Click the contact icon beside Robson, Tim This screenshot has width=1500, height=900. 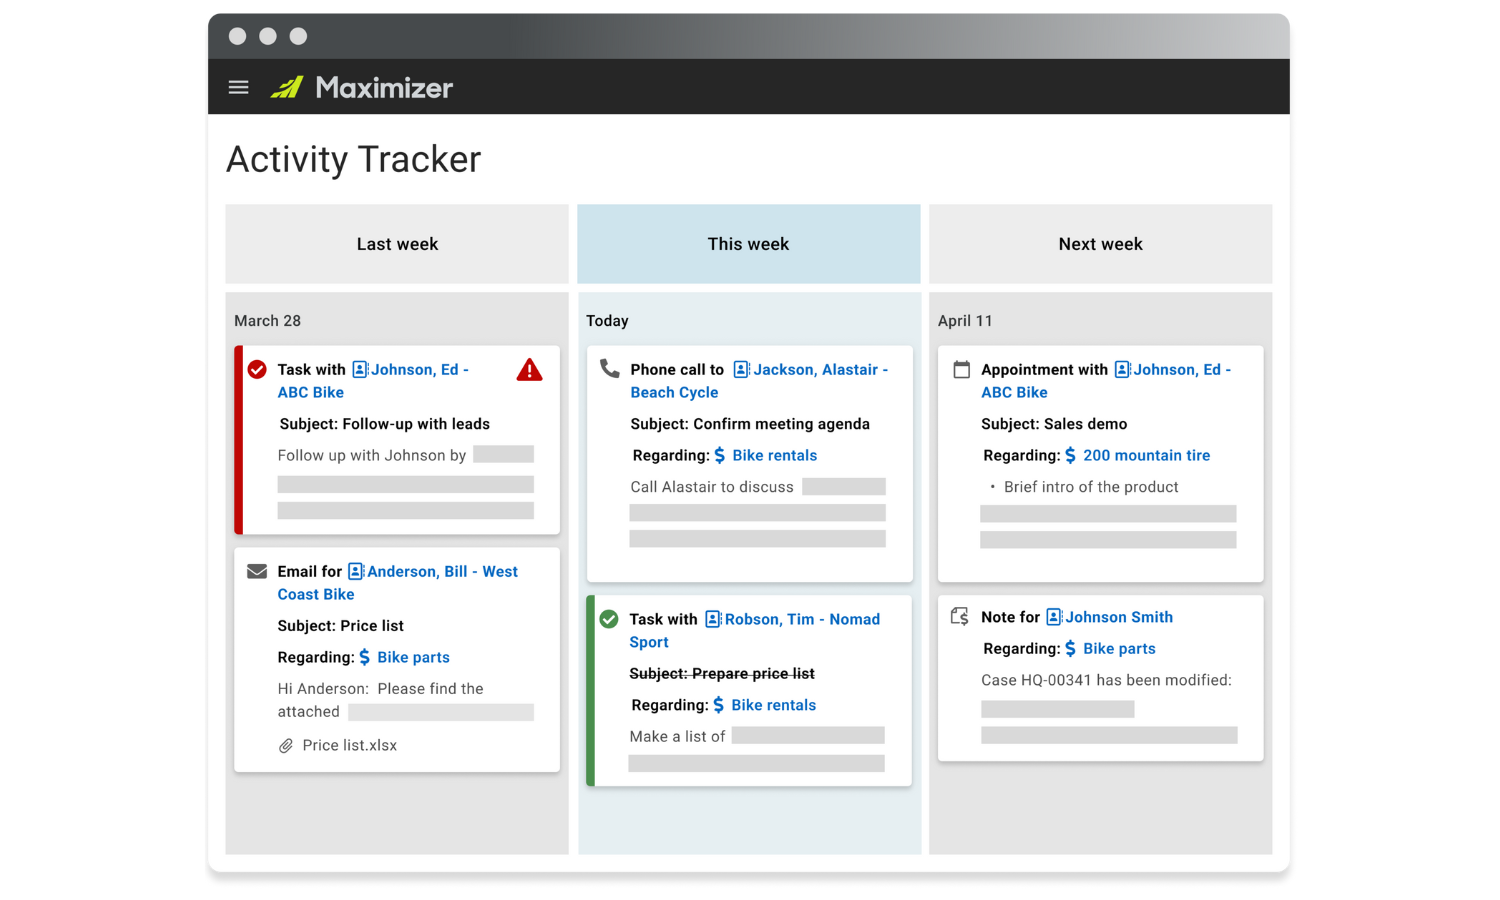tap(712, 619)
